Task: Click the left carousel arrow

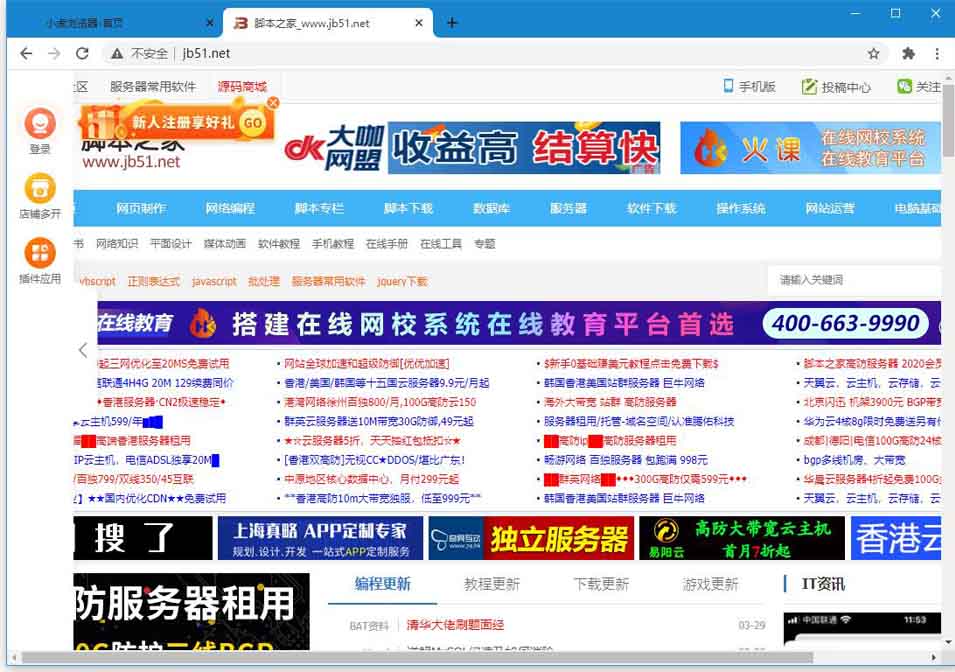Action: (x=83, y=350)
